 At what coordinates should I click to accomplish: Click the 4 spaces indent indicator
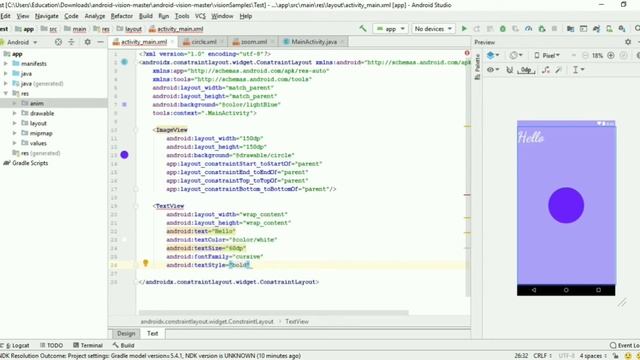coord(593,356)
